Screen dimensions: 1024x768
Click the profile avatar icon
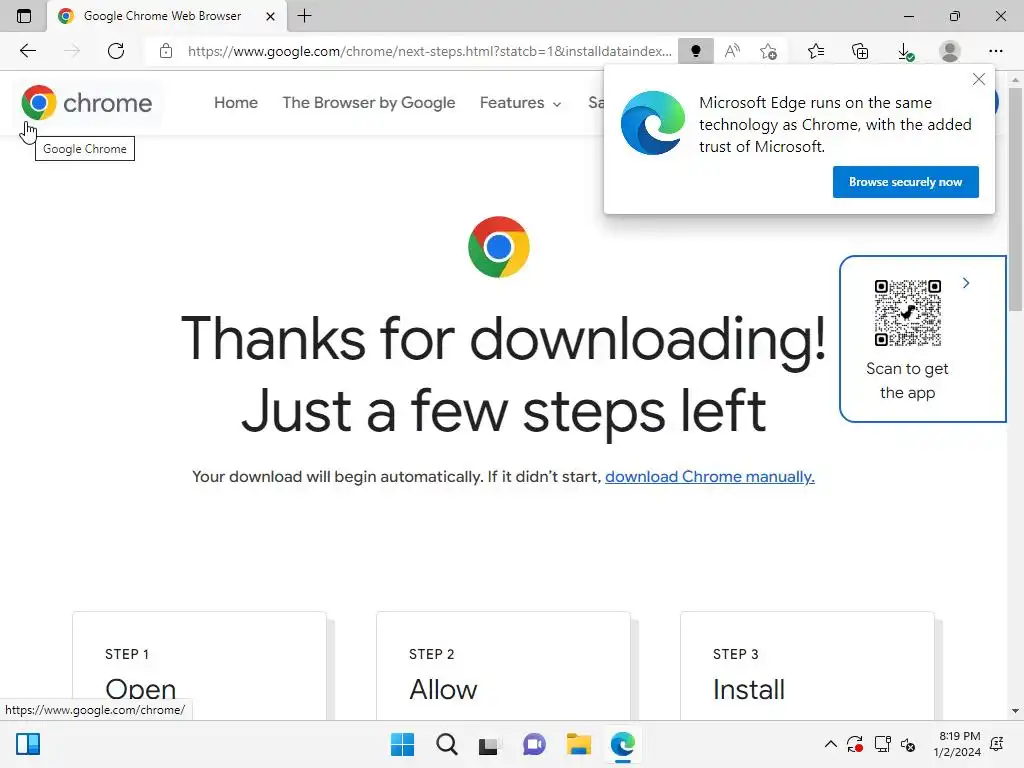coord(950,51)
